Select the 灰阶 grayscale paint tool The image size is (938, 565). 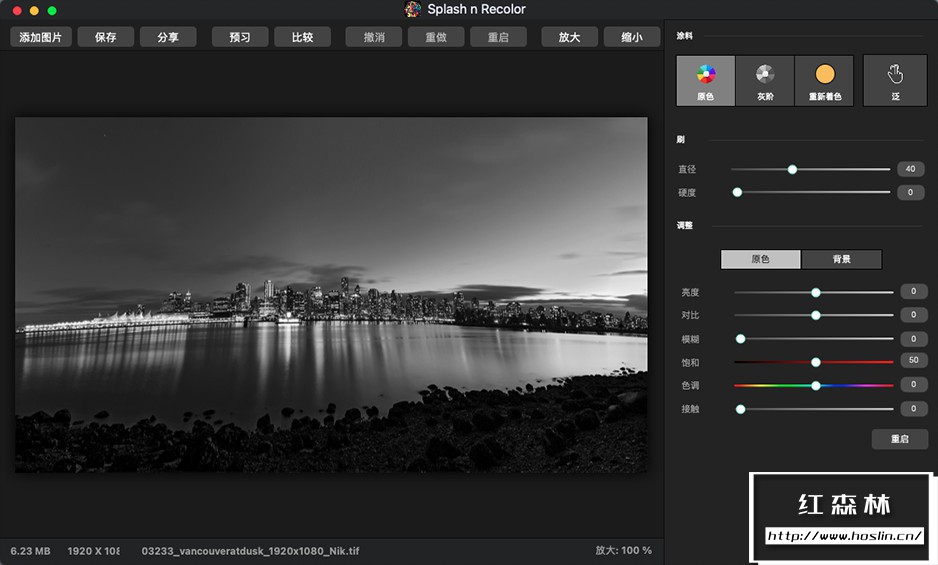click(x=765, y=81)
